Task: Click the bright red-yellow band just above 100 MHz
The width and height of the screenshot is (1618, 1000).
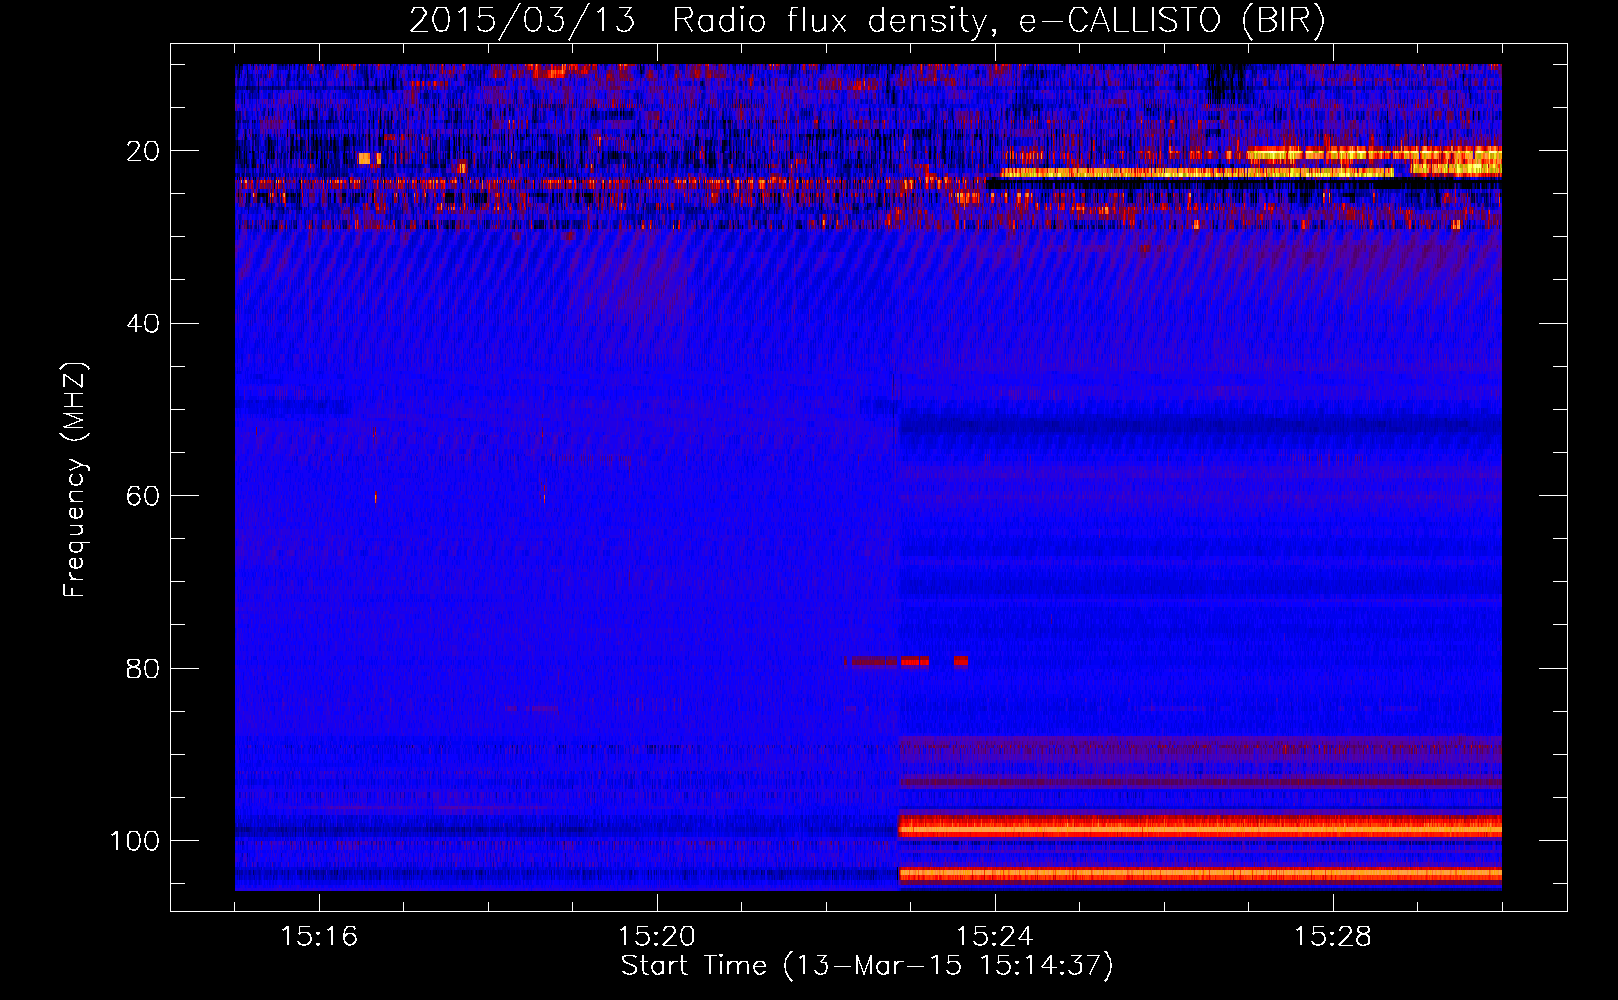Action: point(1200,826)
